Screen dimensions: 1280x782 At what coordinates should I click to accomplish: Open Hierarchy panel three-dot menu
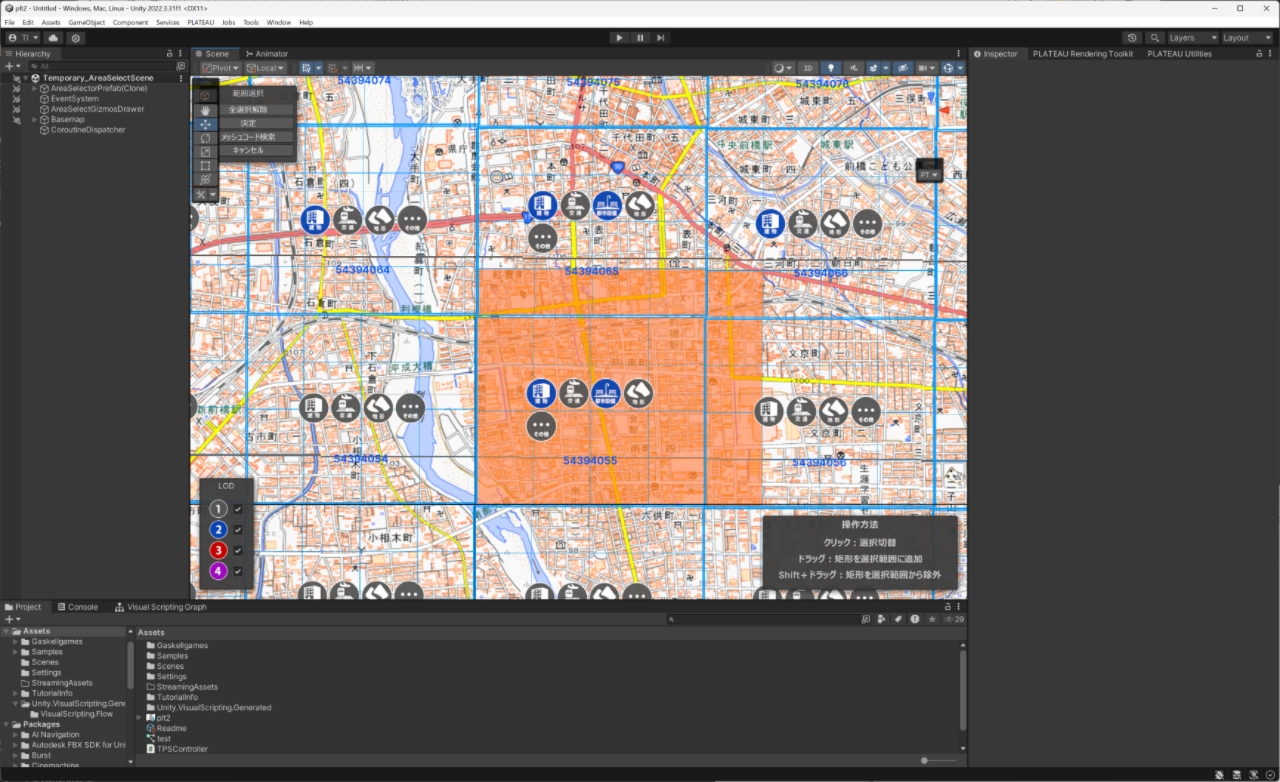tap(180, 53)
